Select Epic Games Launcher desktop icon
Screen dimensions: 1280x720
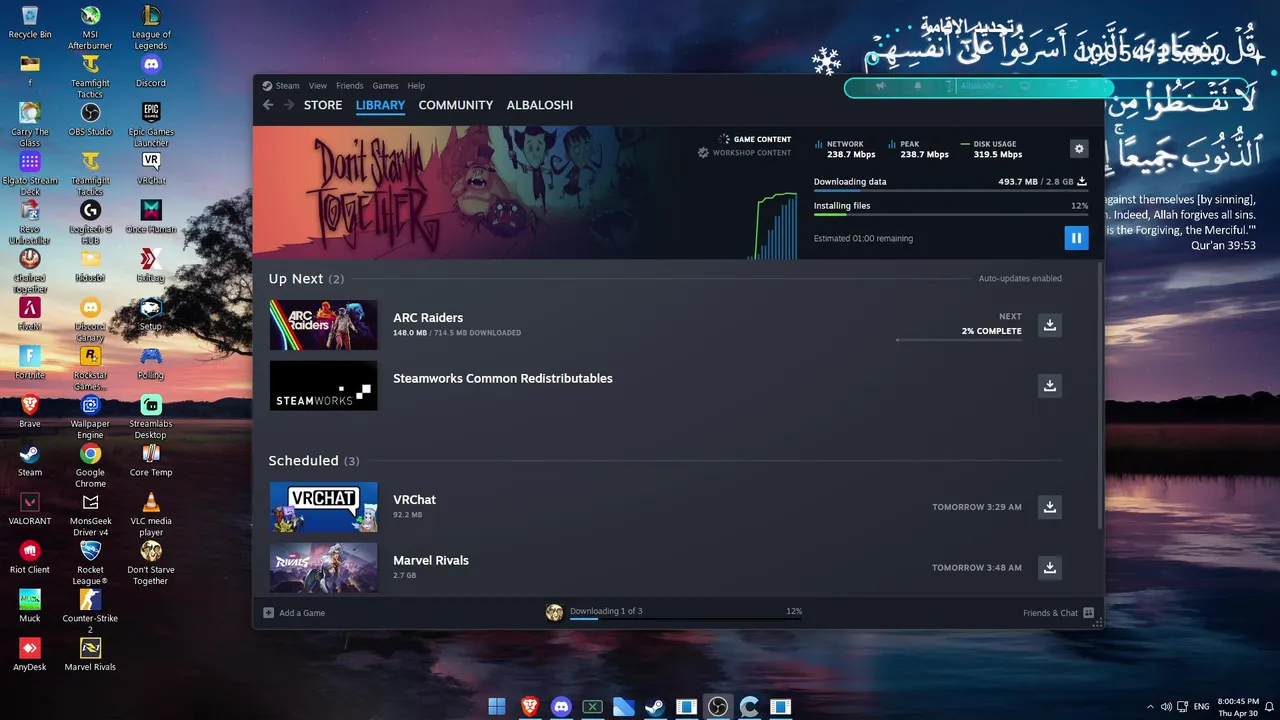[x=151, y=124]
